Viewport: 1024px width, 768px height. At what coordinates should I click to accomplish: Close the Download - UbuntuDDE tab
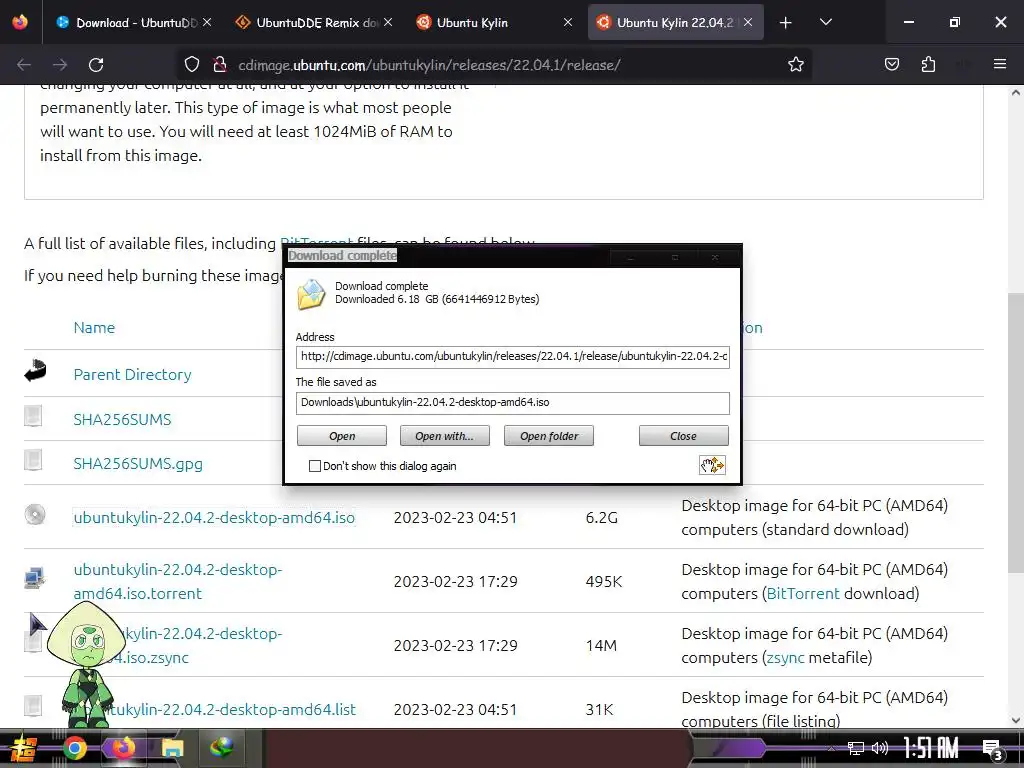tap(207, 23)
